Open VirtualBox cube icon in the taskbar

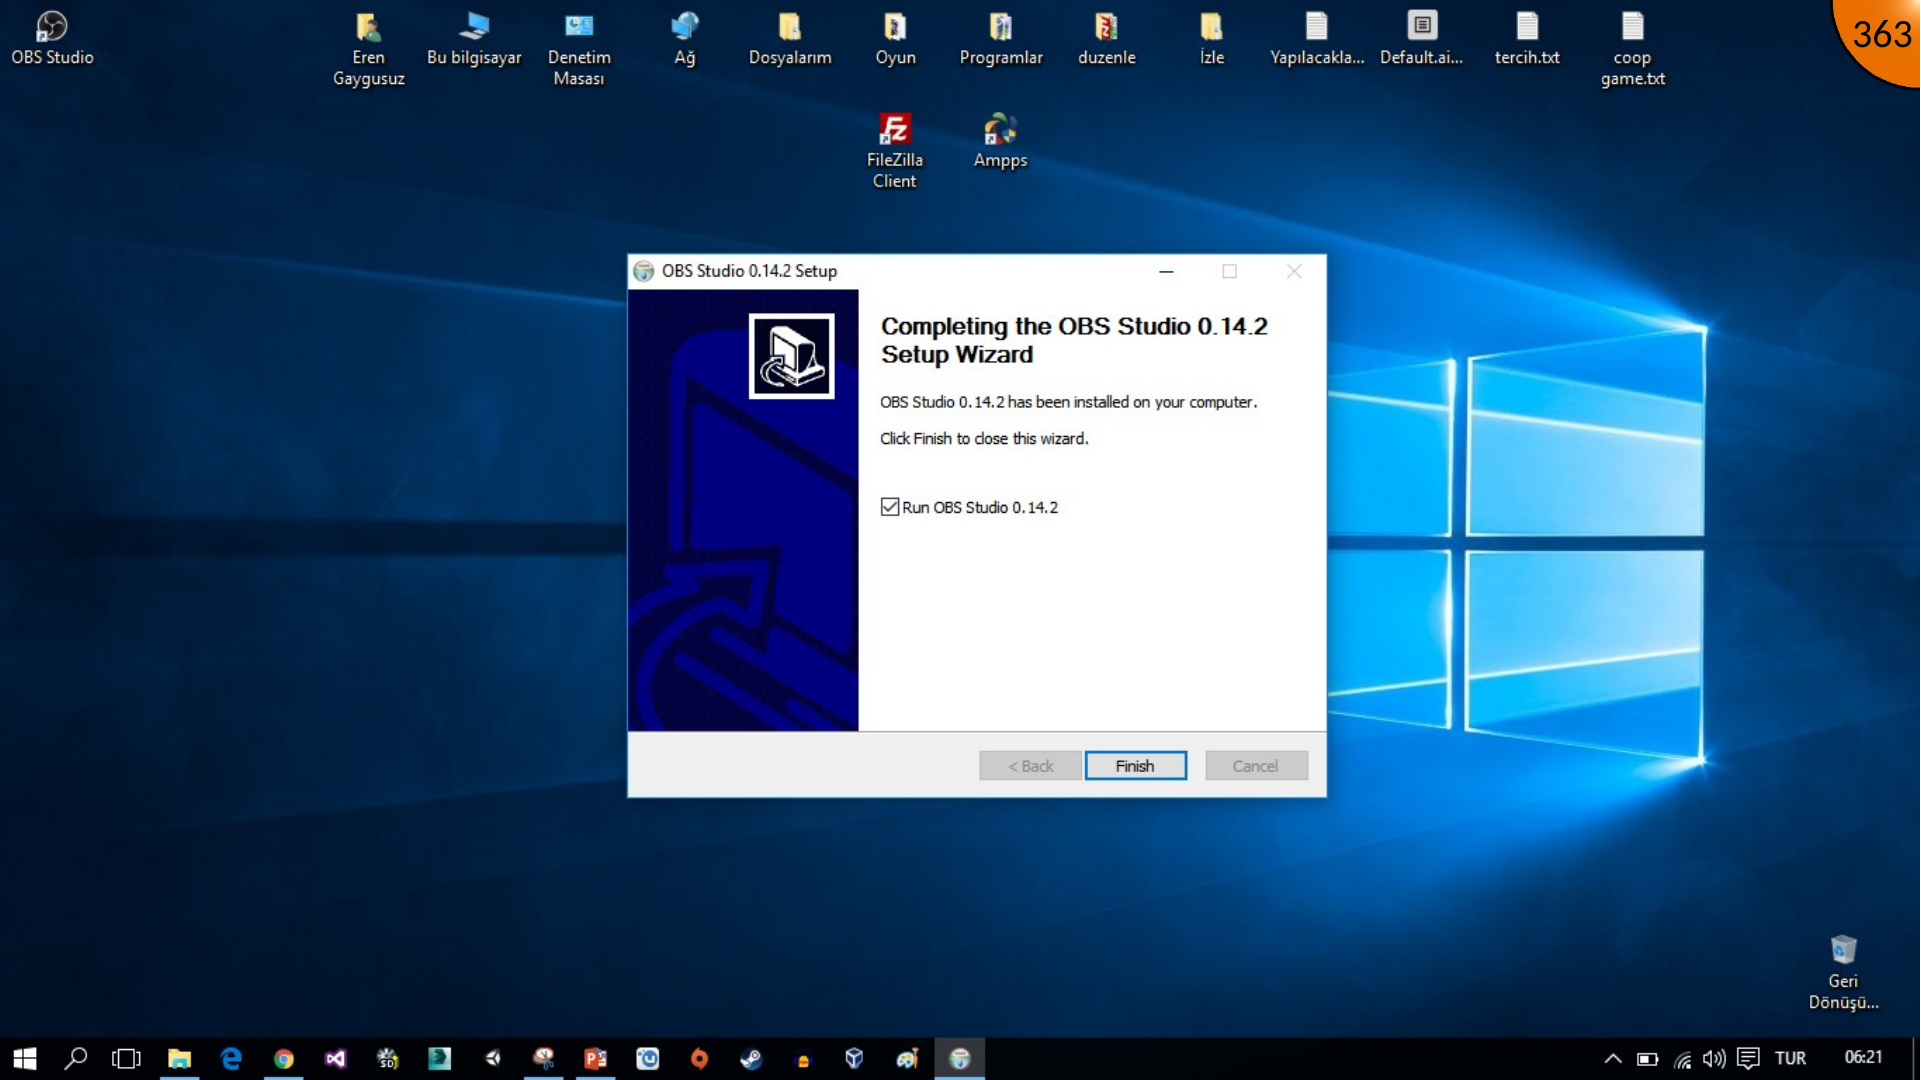tap(854, 1058)
